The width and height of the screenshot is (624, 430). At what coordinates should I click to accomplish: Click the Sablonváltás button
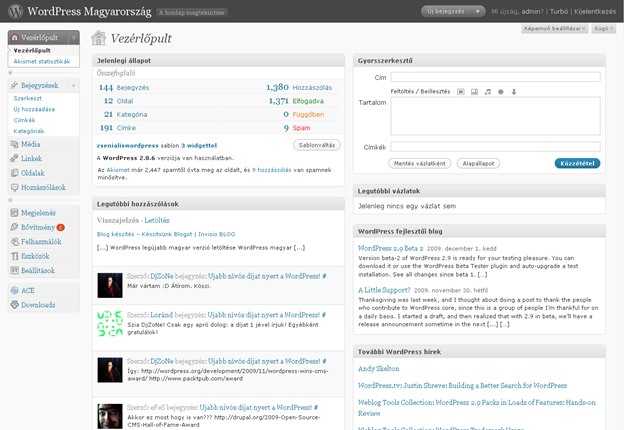click(317, 145)
